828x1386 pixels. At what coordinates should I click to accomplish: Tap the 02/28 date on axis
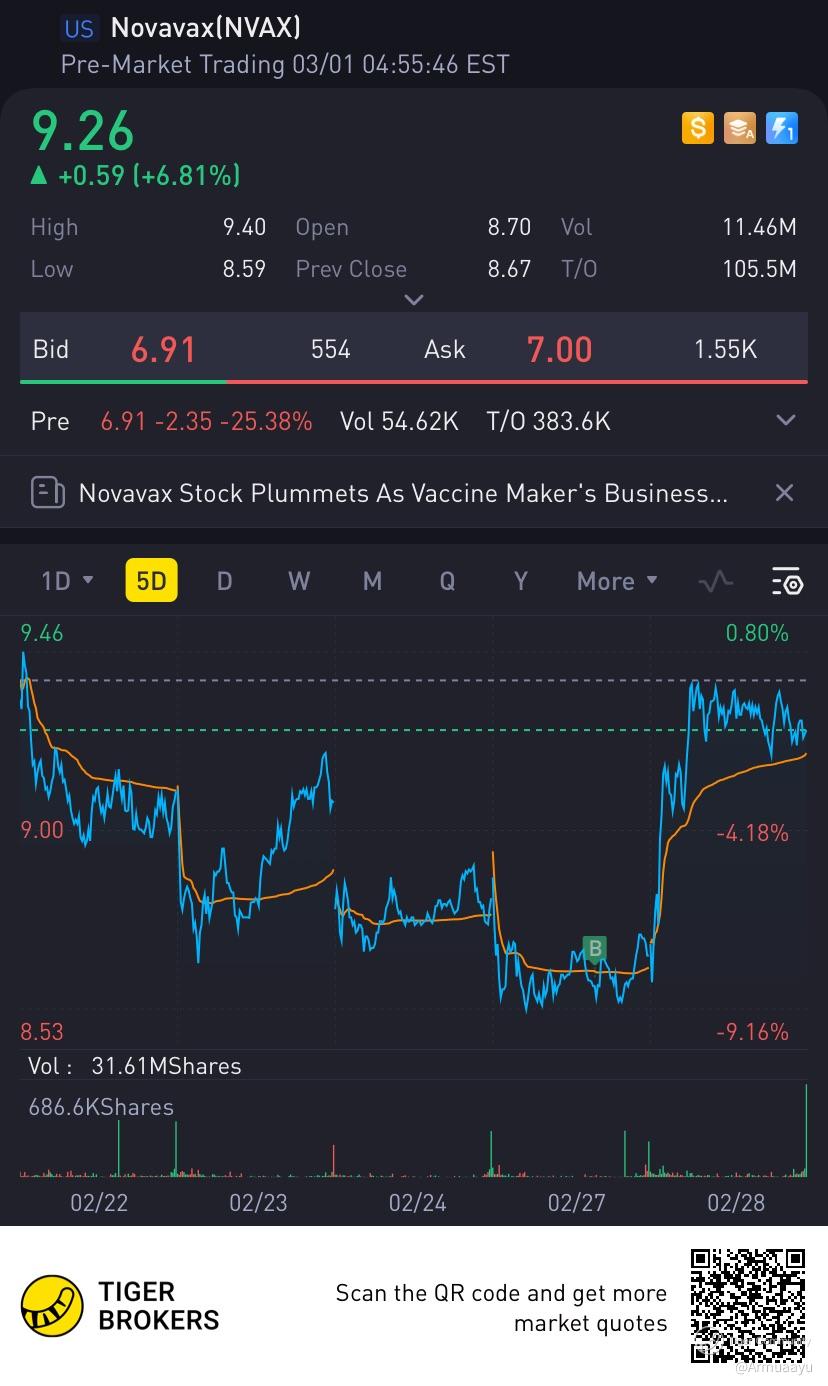[x=735, y=1202]
